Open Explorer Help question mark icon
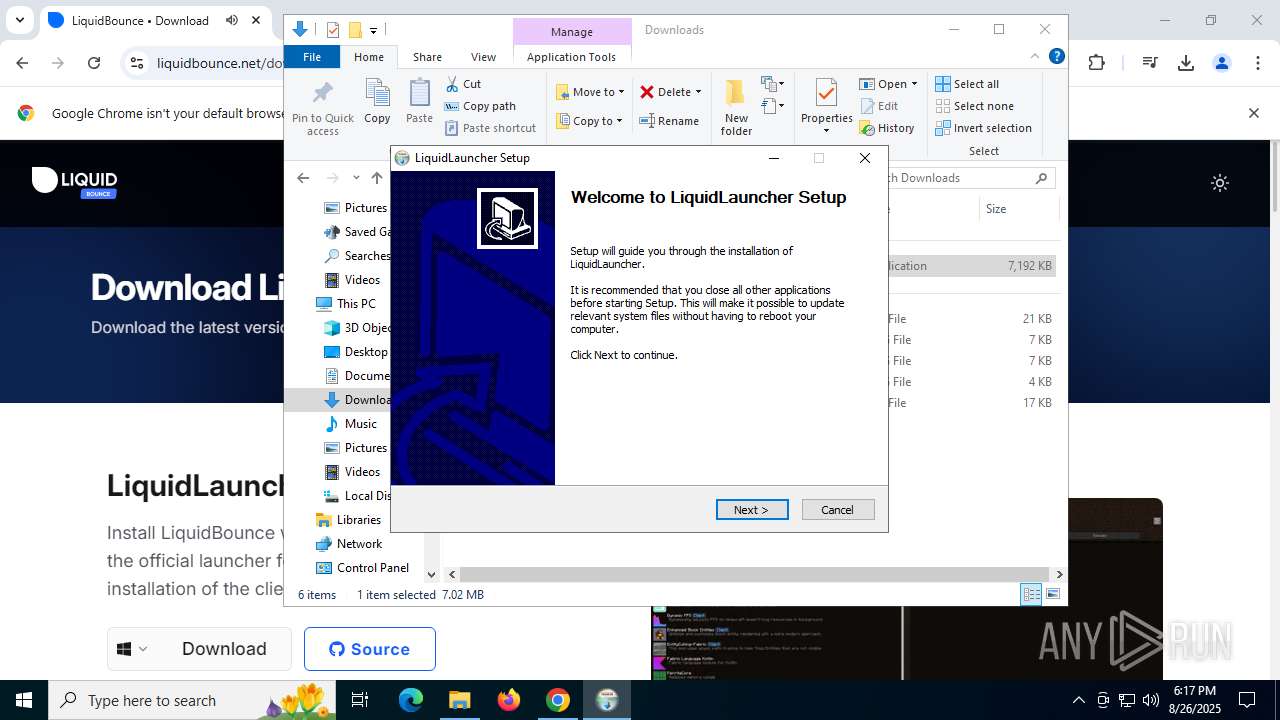 [x=1056, y=57]
